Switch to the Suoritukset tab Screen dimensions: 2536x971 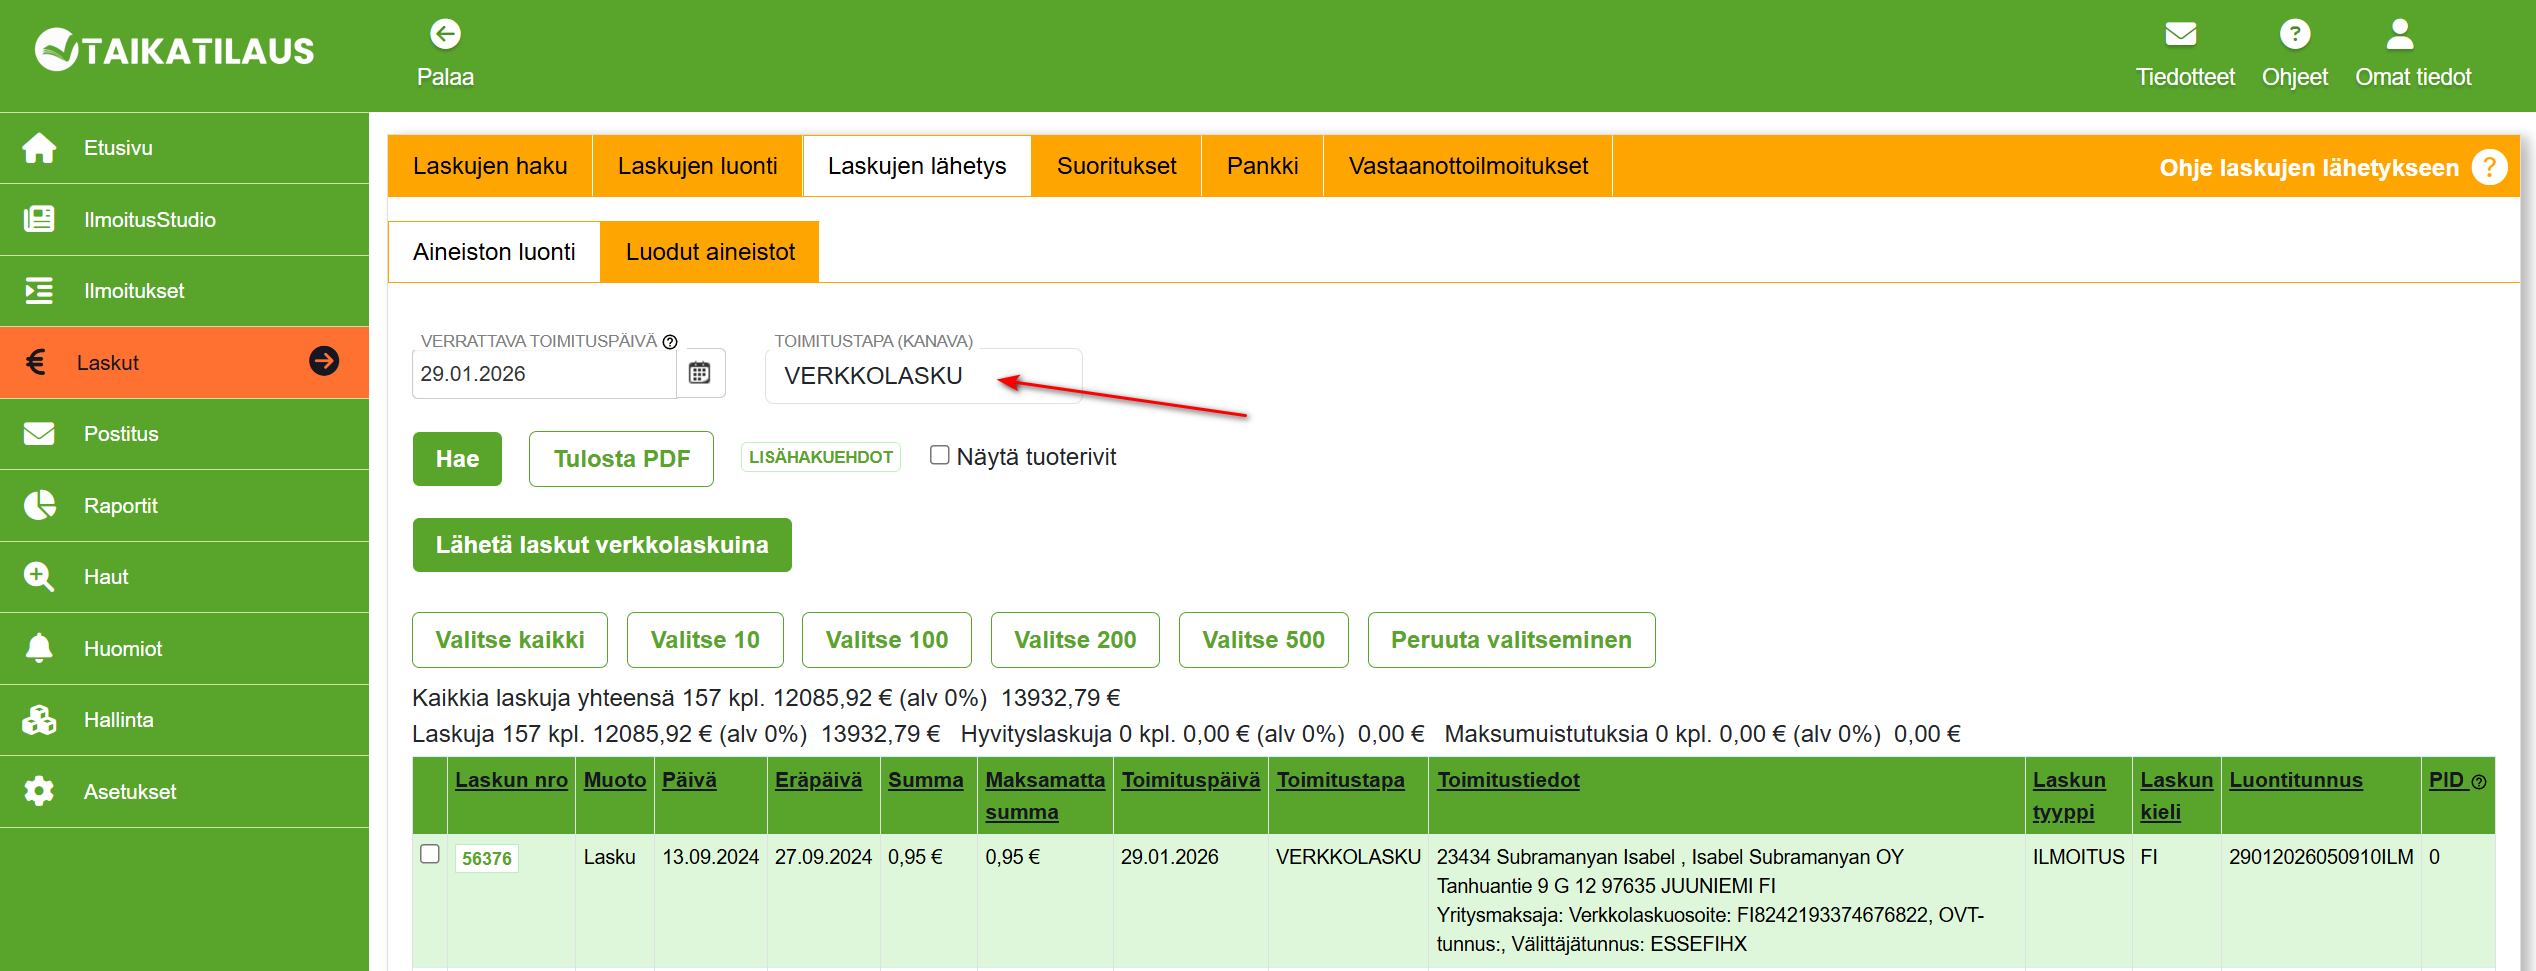1116,166
